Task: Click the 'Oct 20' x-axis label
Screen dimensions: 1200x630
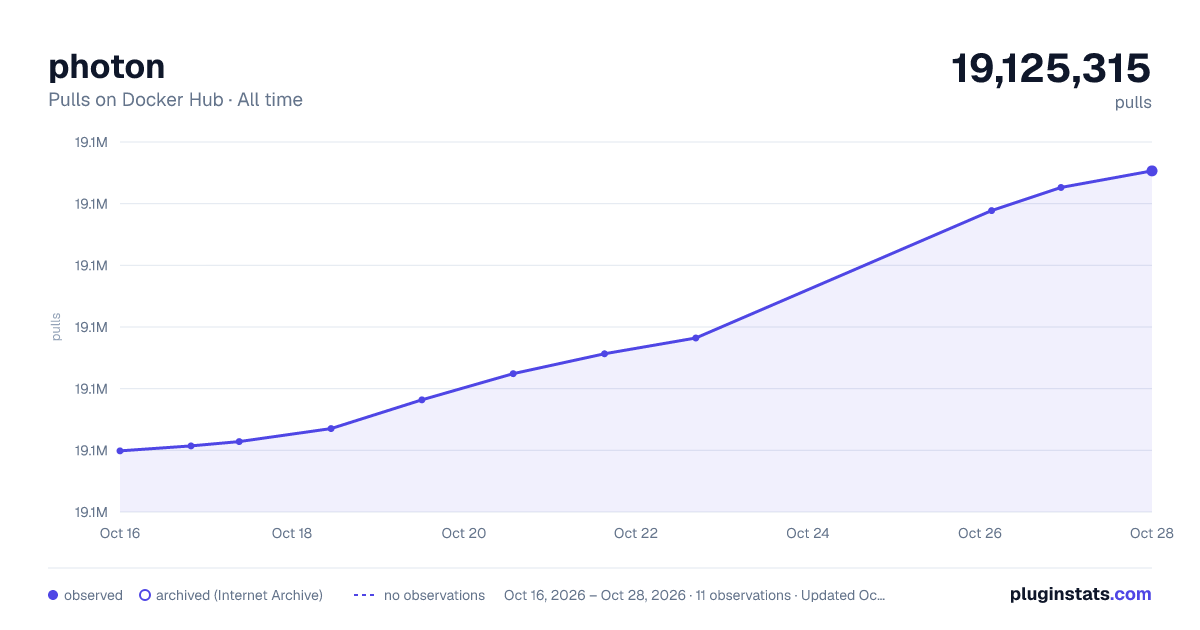Action: coord(464,533)
